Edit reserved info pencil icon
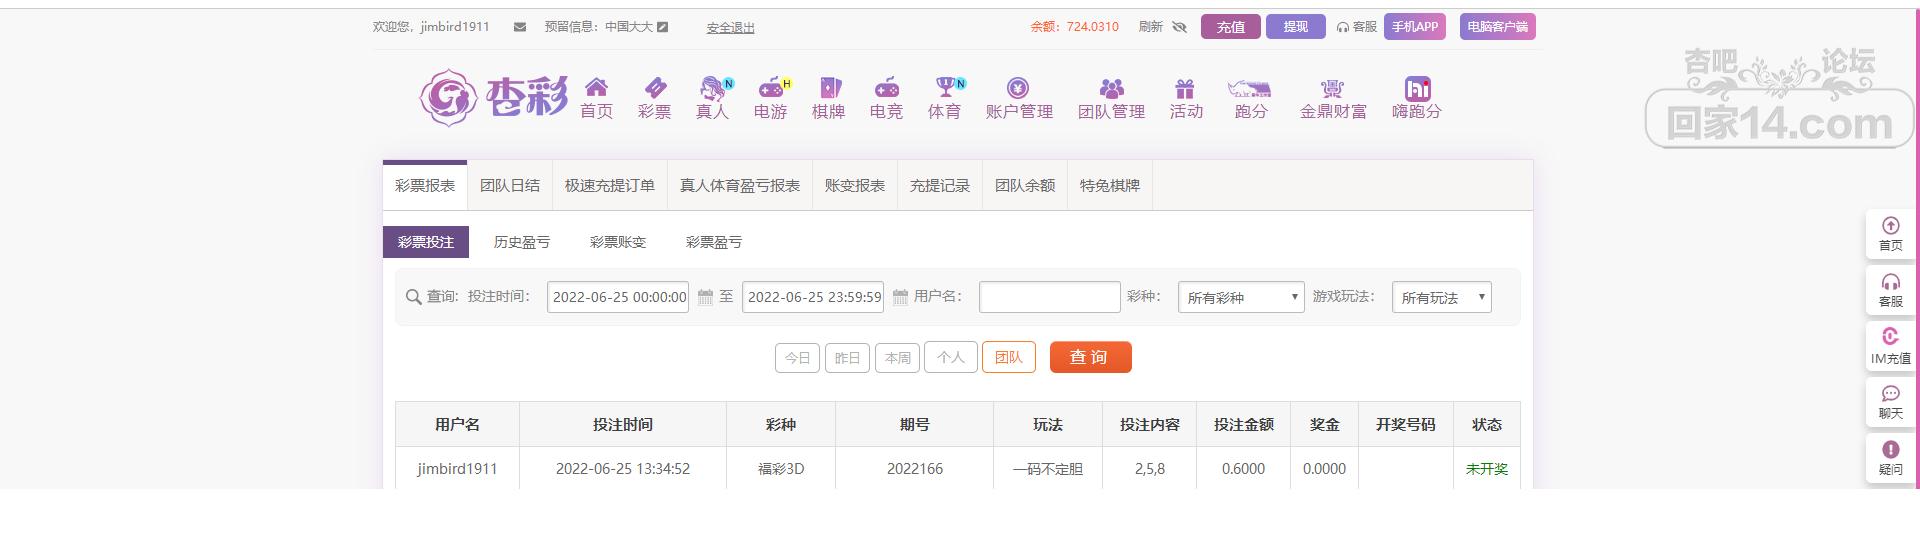Image resolution: width=1920 pixels, height=548 pixels. (x=662, y=27)
